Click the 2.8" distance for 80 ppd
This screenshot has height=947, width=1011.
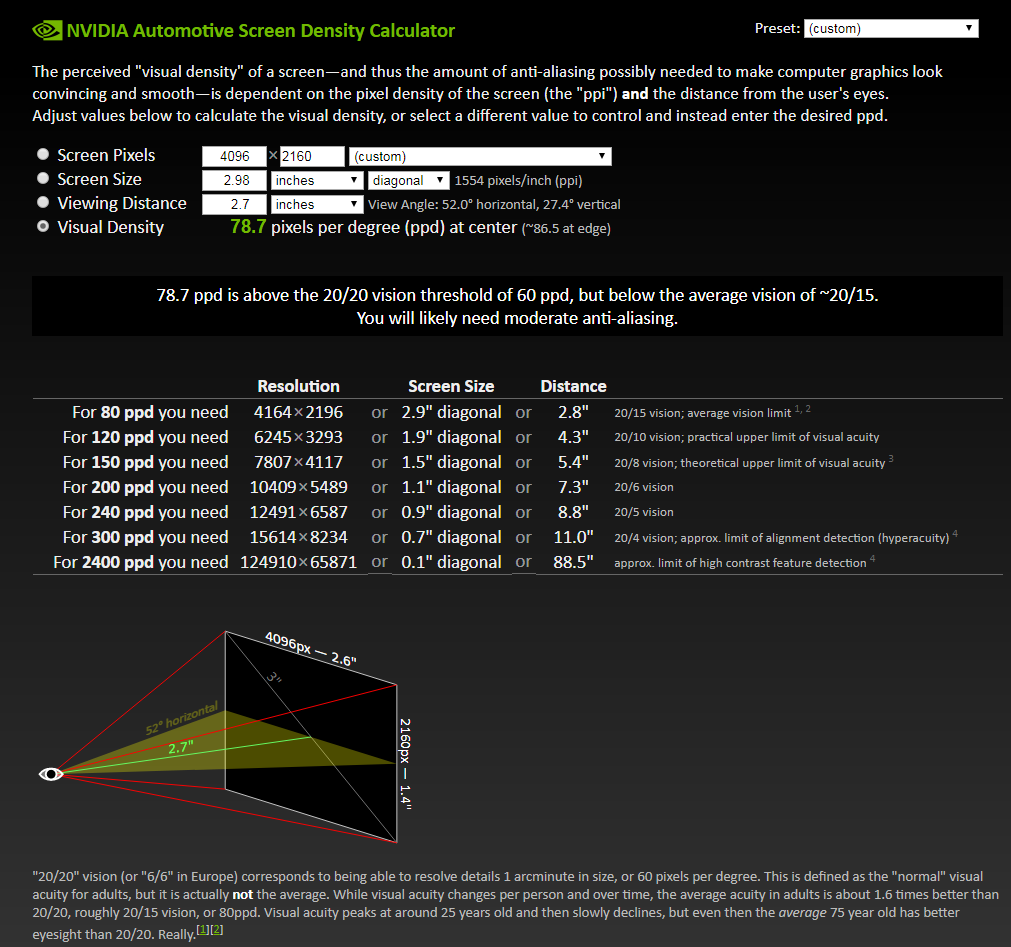pyautogui.click(x=573, y=413)
